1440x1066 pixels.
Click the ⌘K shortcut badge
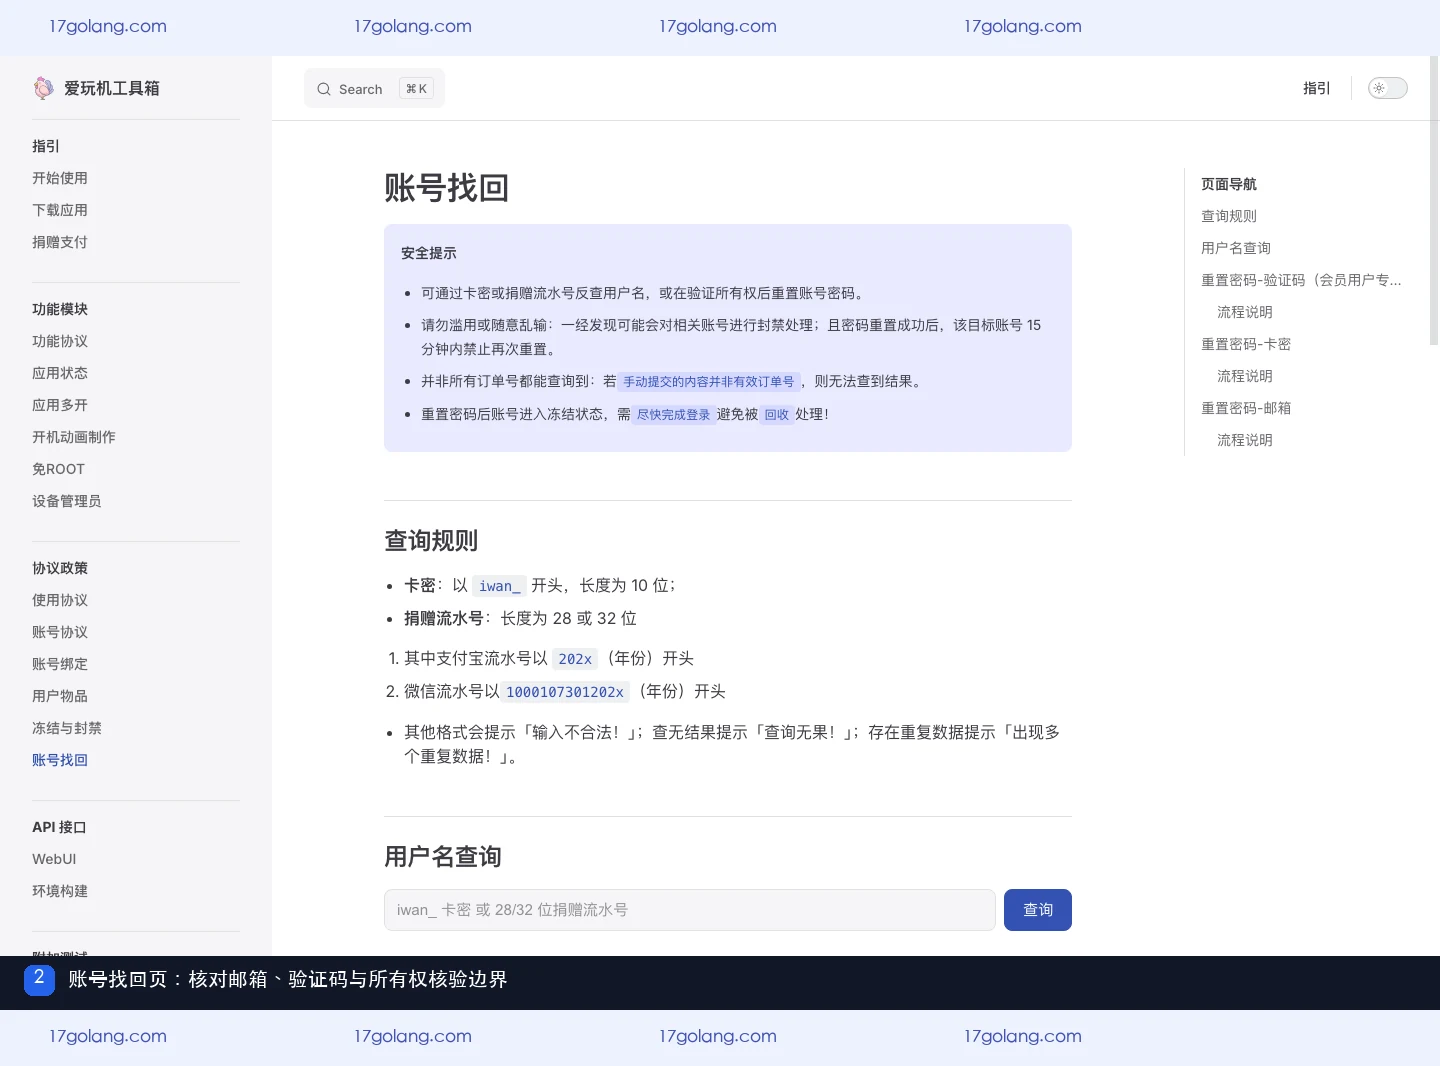[x=416, y=89]
